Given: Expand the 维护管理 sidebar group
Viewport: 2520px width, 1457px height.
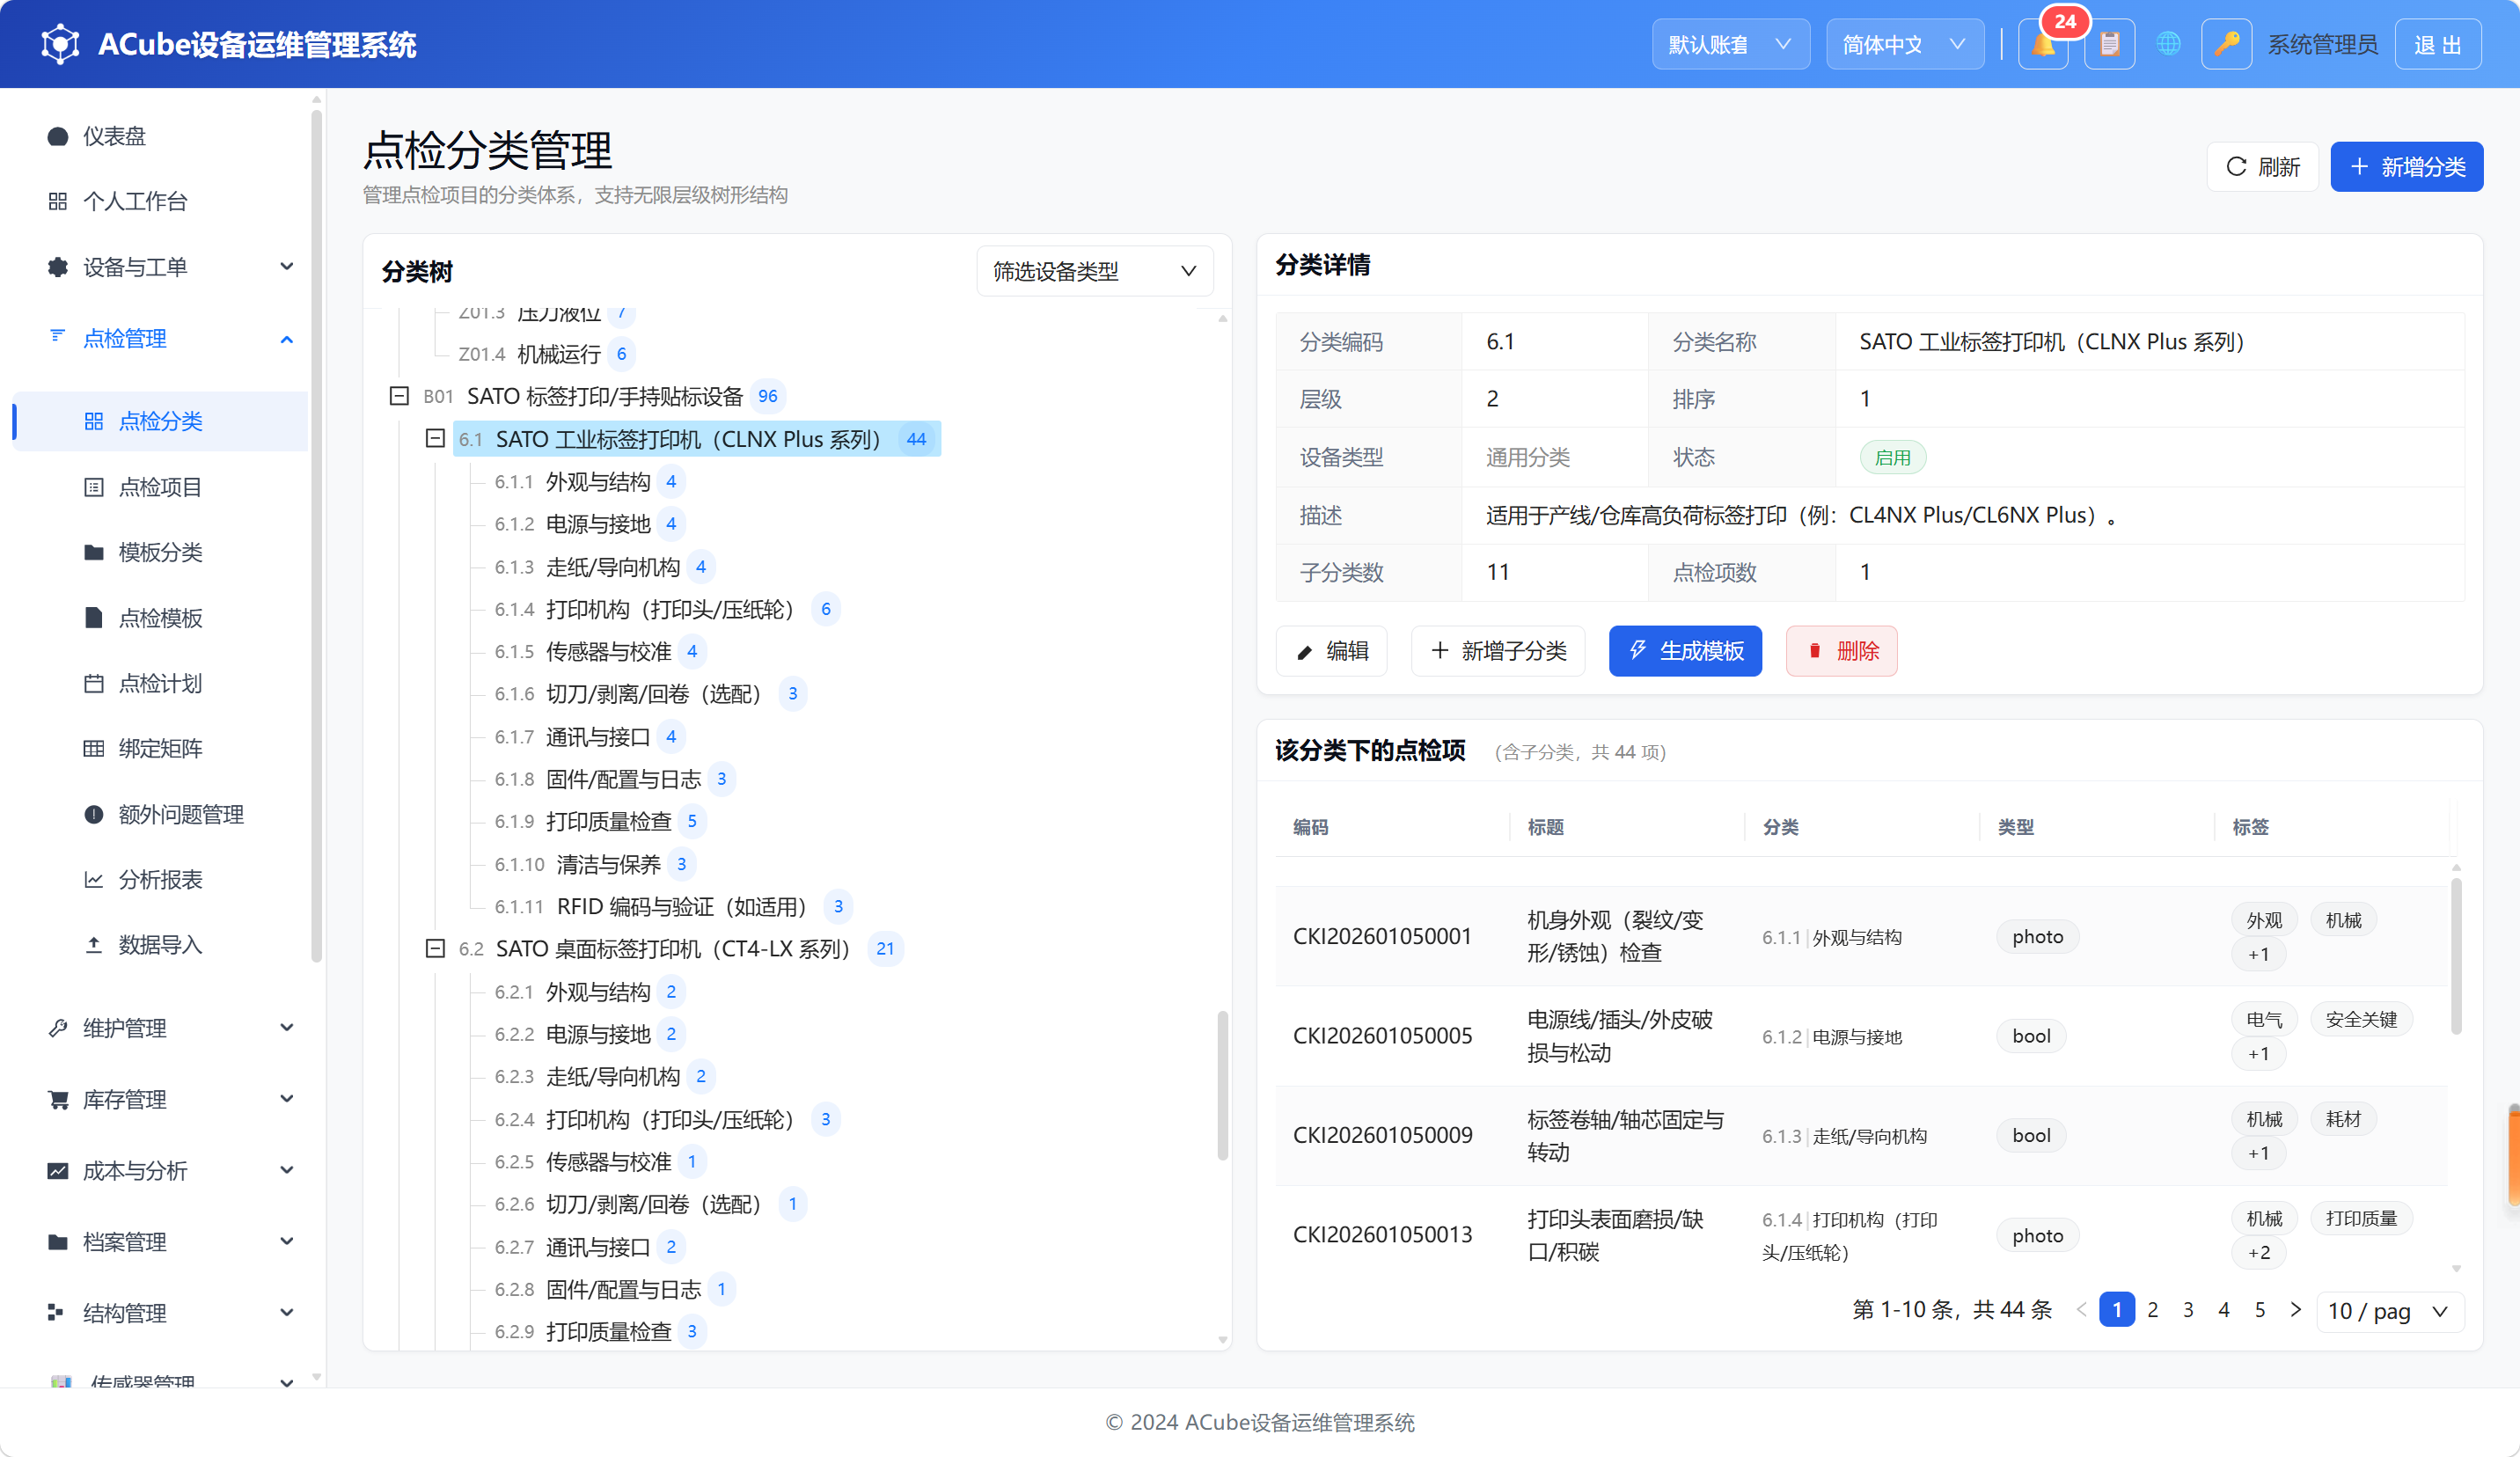Looking at the screenshot, I should click(x=160, y=1028).
